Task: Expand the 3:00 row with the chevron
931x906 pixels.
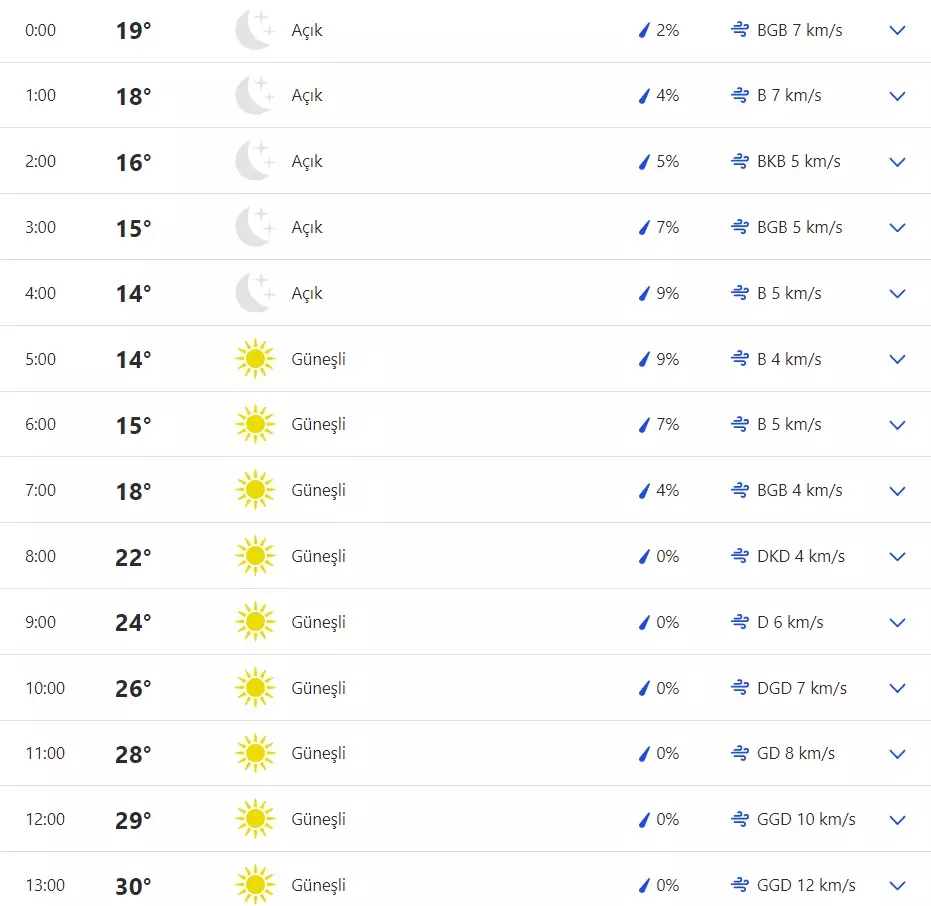Action: 897,227
